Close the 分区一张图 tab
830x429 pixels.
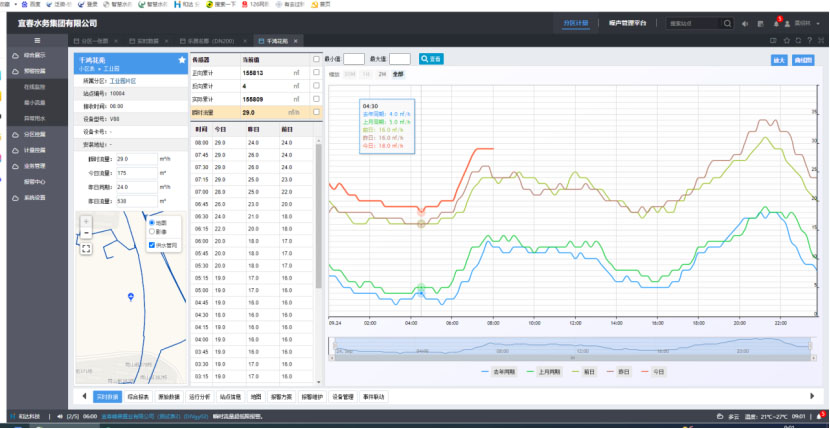click(x=115, y=41)
